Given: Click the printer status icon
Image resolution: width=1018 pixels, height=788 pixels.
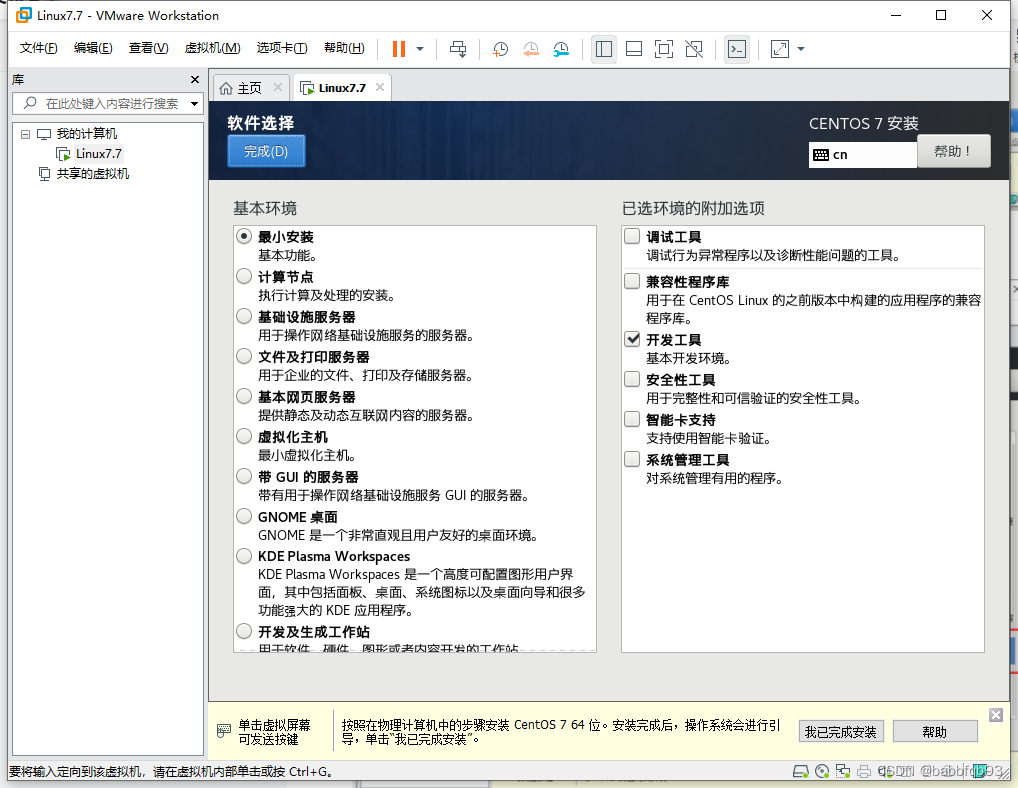Looking at the screenshot, I should pos(863,771).
